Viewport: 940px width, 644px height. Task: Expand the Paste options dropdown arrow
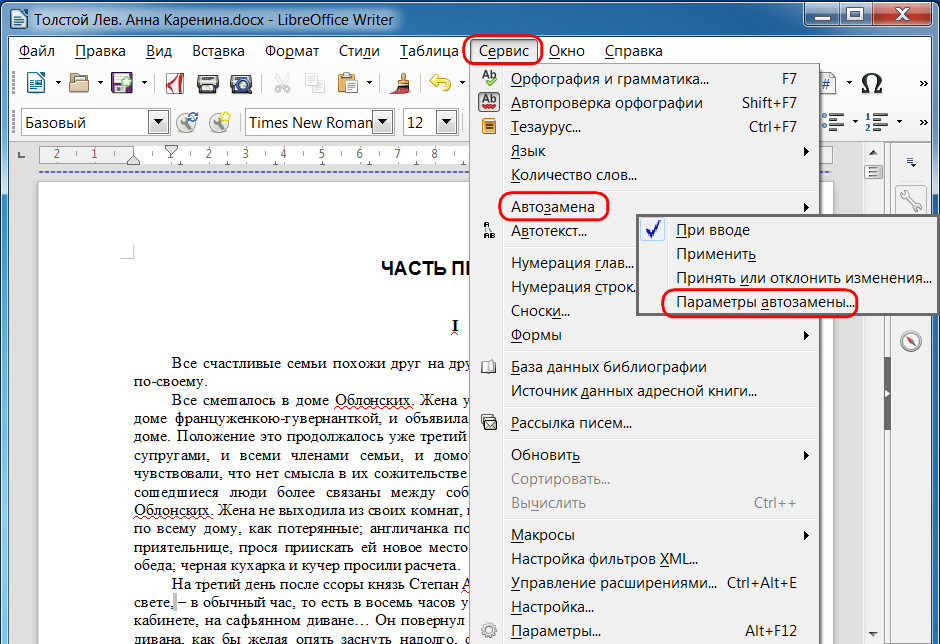[369, 83]
